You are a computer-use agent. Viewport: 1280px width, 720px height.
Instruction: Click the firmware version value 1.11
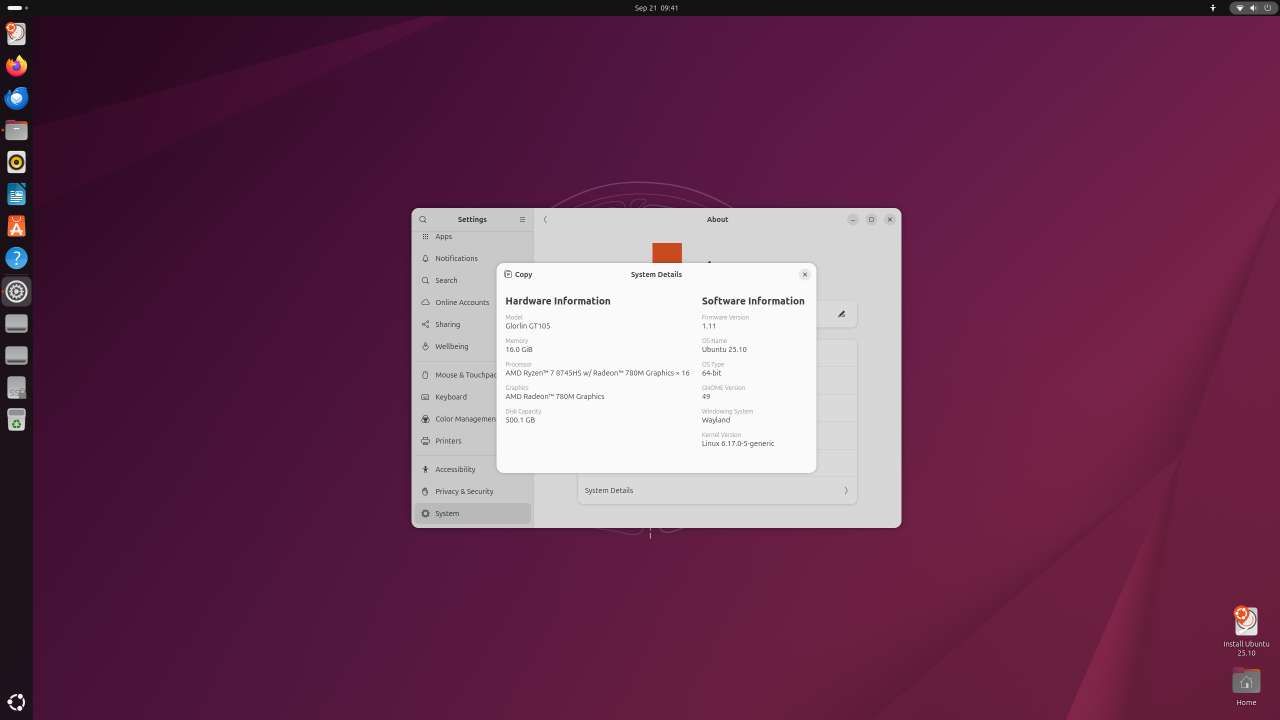point(709,326)
